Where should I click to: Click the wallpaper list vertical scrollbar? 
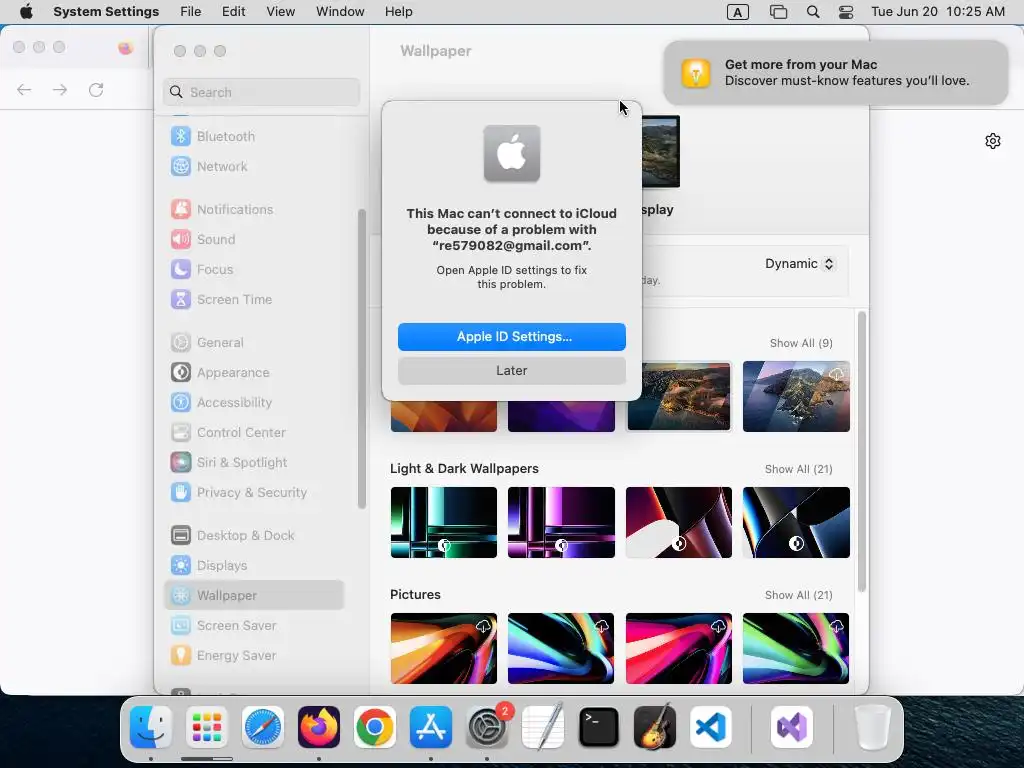[x=862, y=452]
